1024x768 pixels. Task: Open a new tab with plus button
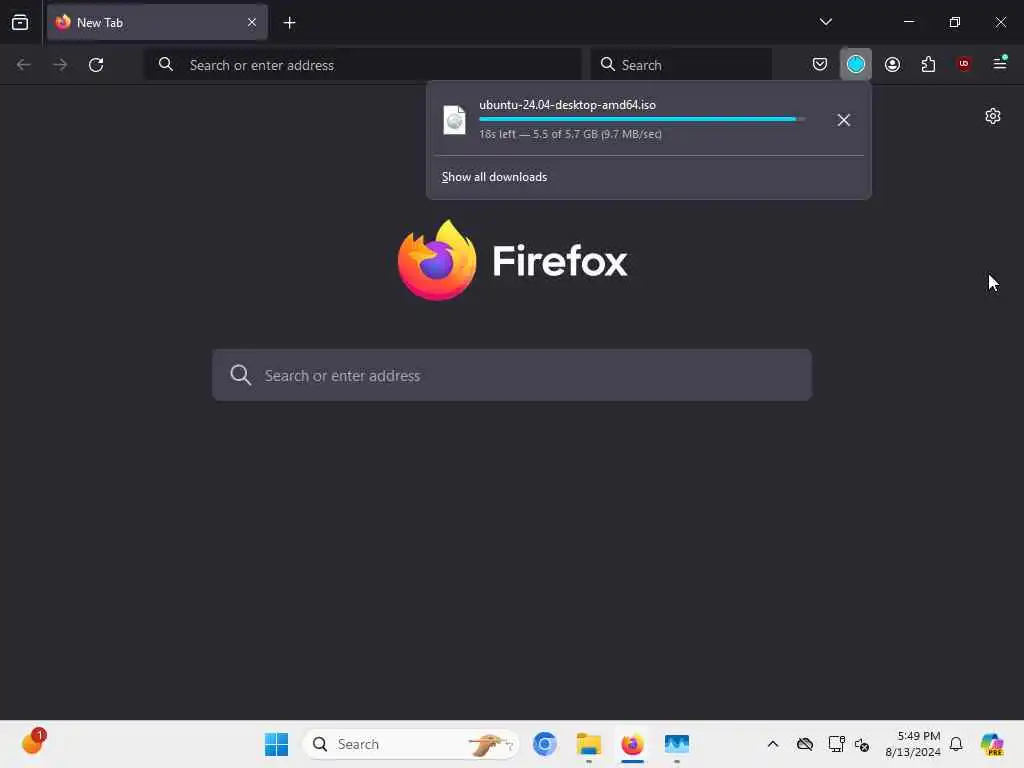point(289,23)
